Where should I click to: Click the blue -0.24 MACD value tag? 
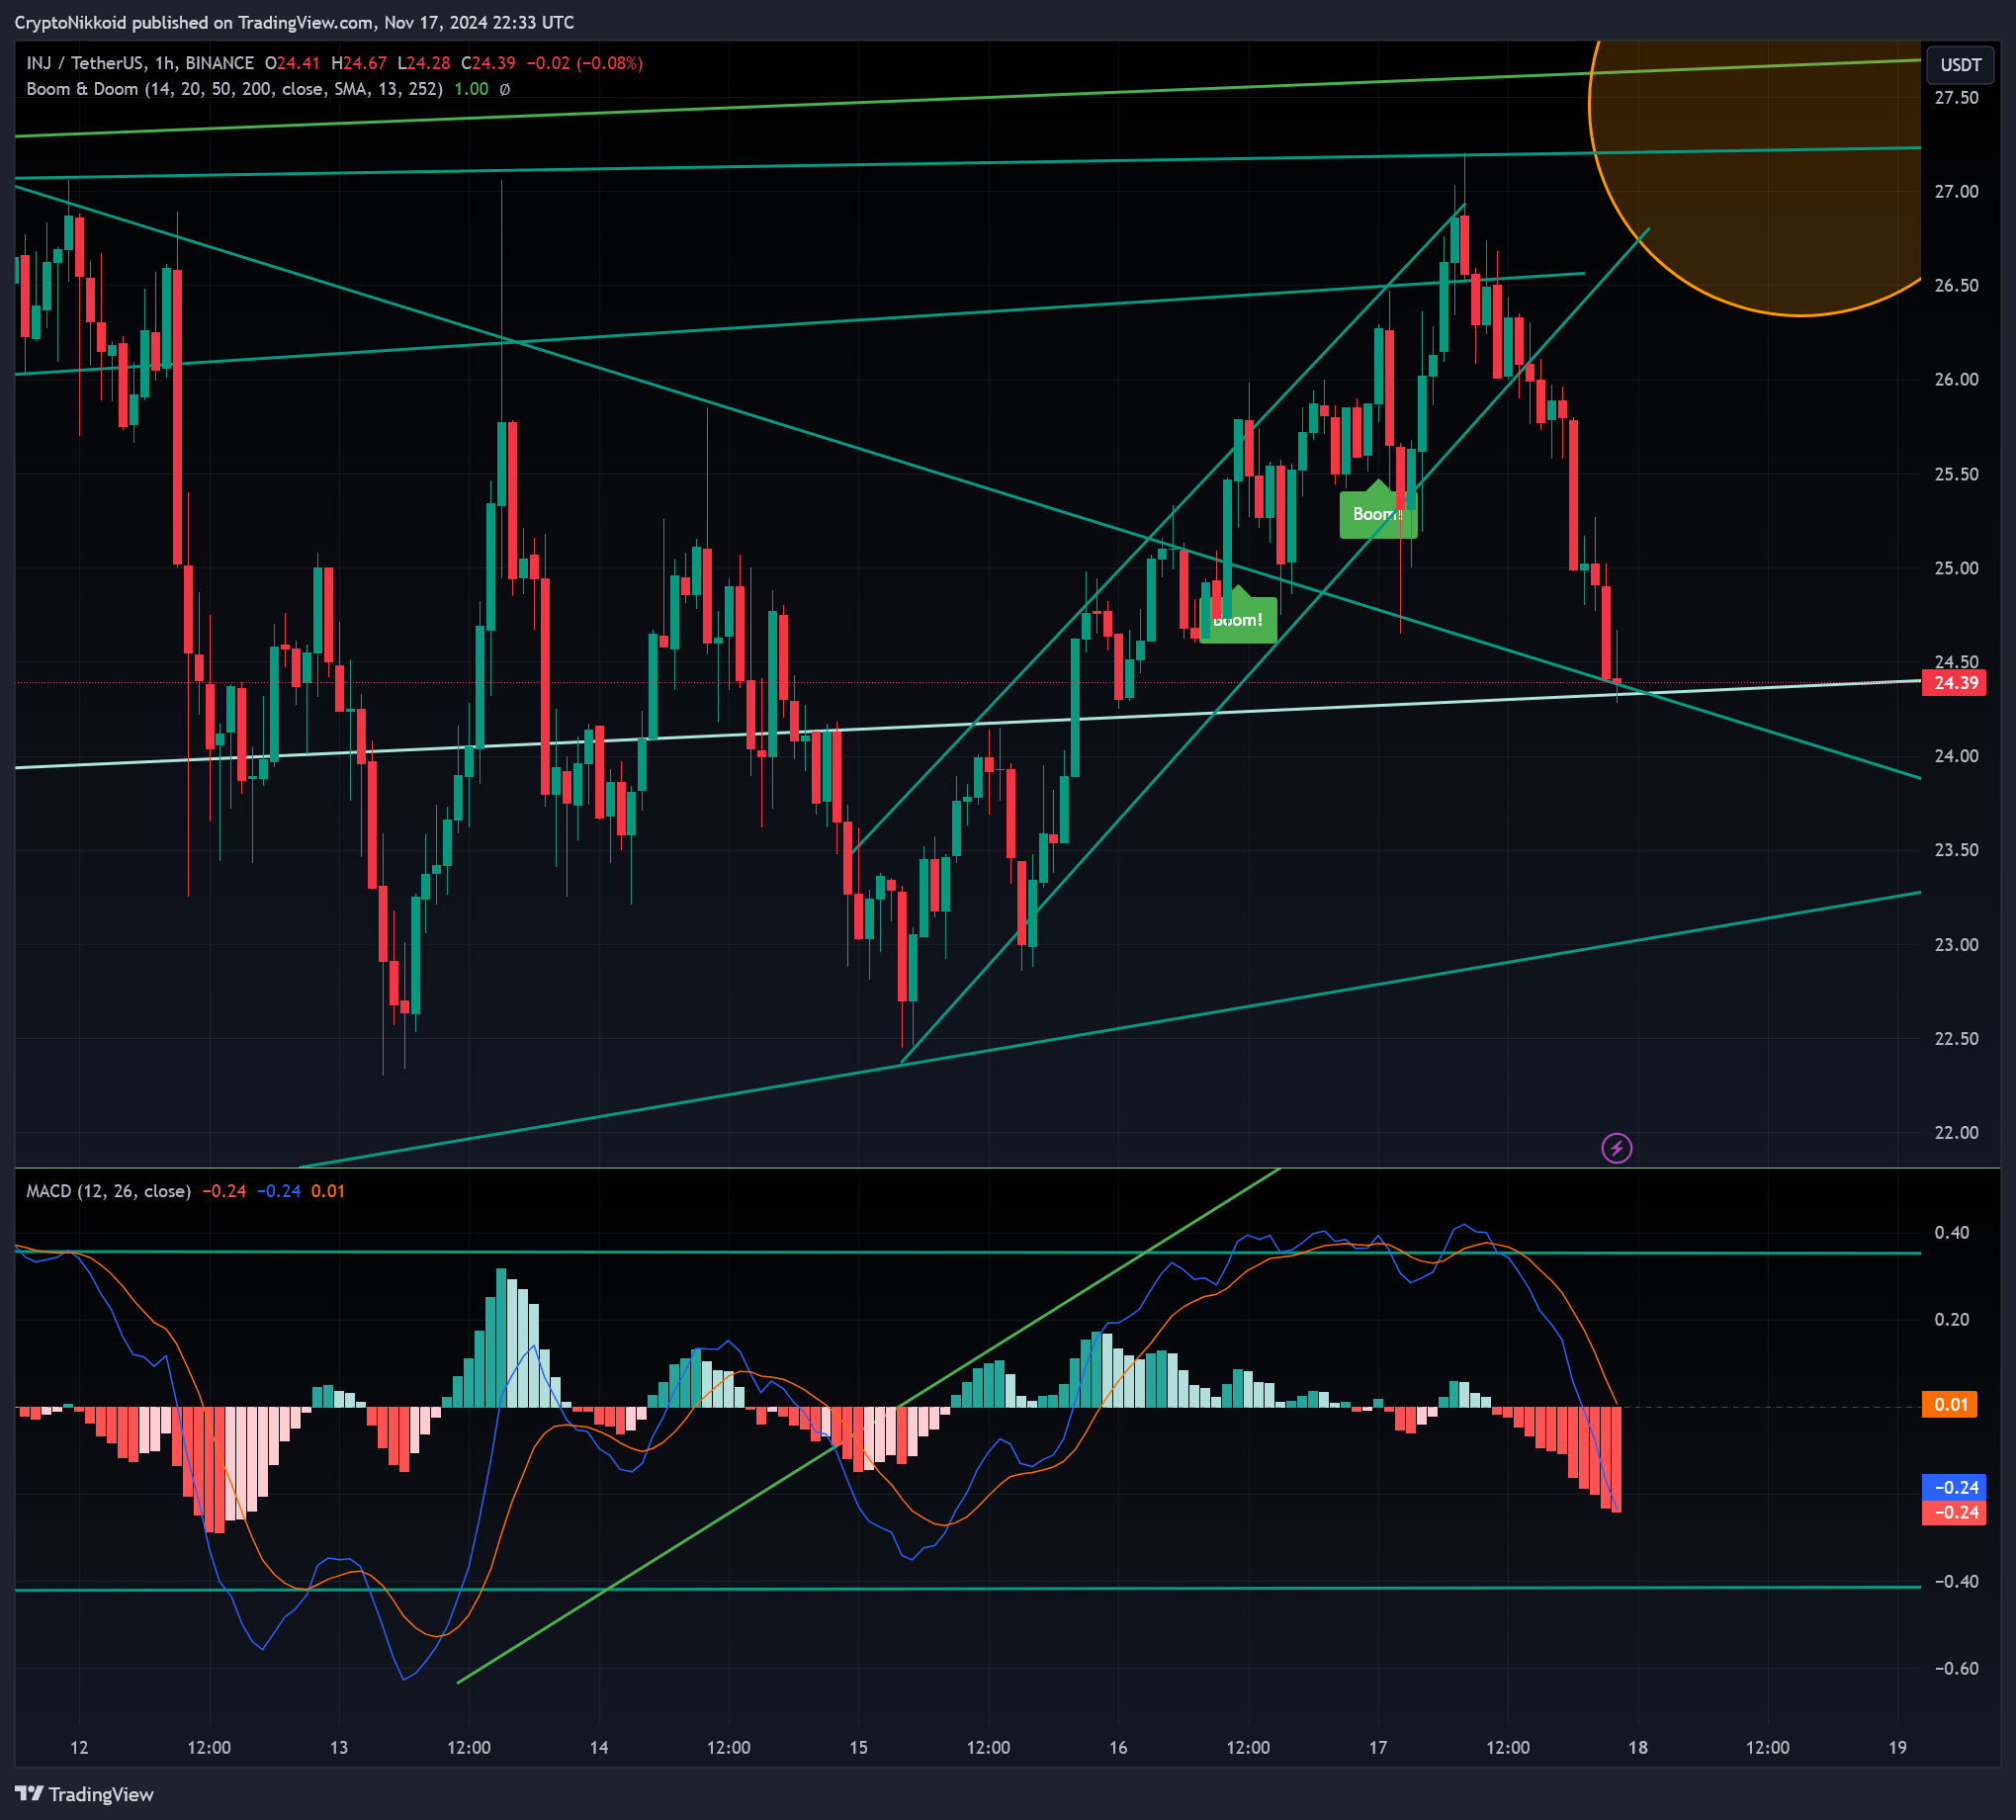1954,1487
